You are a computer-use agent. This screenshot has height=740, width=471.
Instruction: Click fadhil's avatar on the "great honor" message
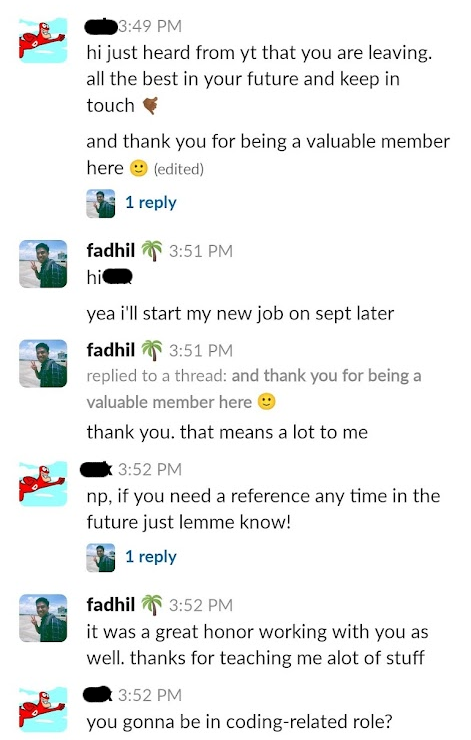(x=43, y=618)
